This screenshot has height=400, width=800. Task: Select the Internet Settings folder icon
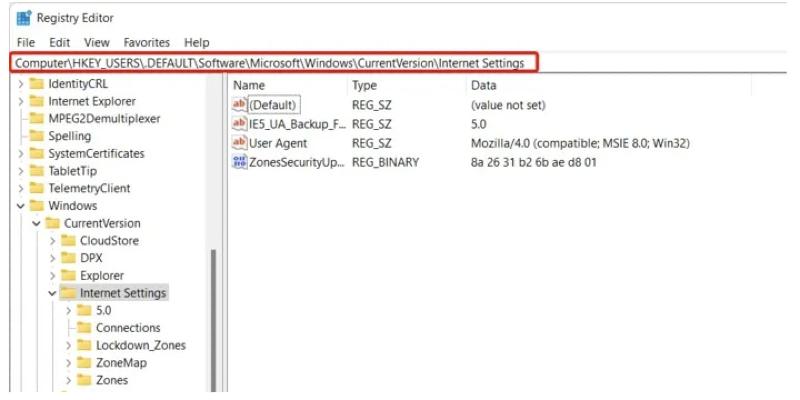pyautogui.click(x=68, y=293)
